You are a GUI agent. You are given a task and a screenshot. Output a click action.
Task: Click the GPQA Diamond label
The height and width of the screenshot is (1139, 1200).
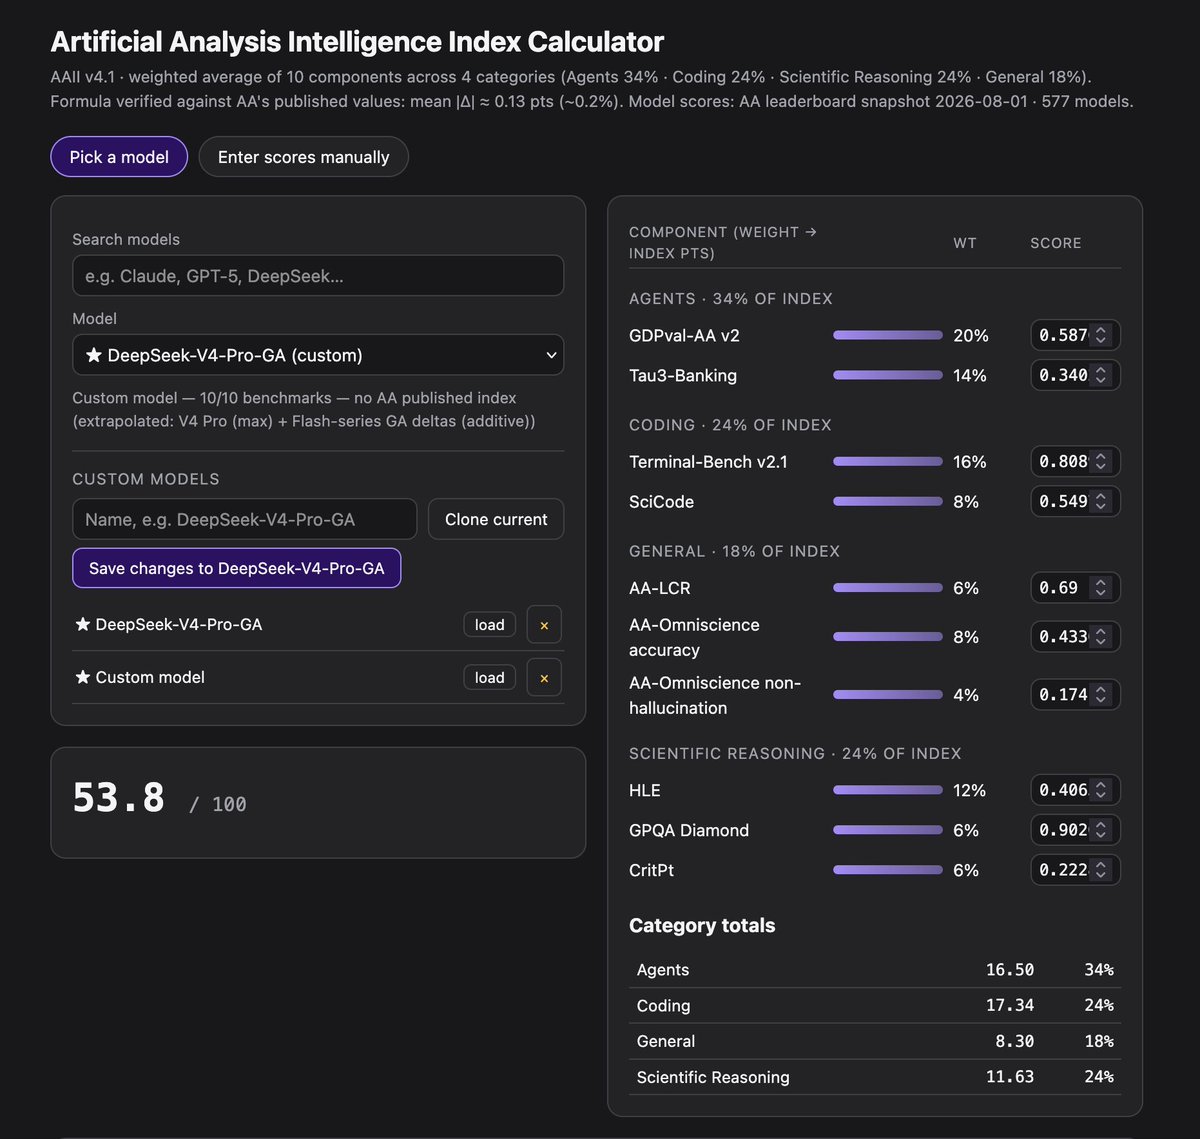pyautogui.click(x=689, y=830)
